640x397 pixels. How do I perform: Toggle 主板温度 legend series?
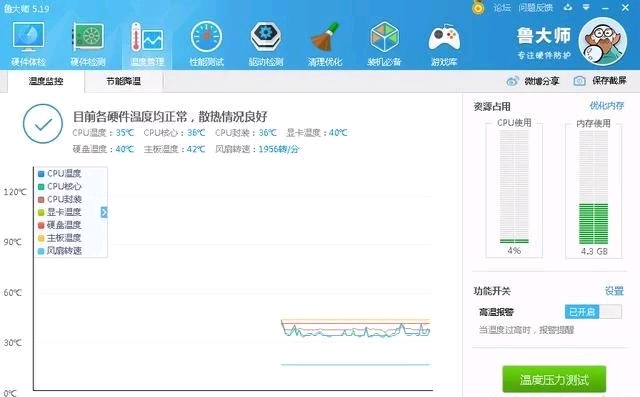60,238
